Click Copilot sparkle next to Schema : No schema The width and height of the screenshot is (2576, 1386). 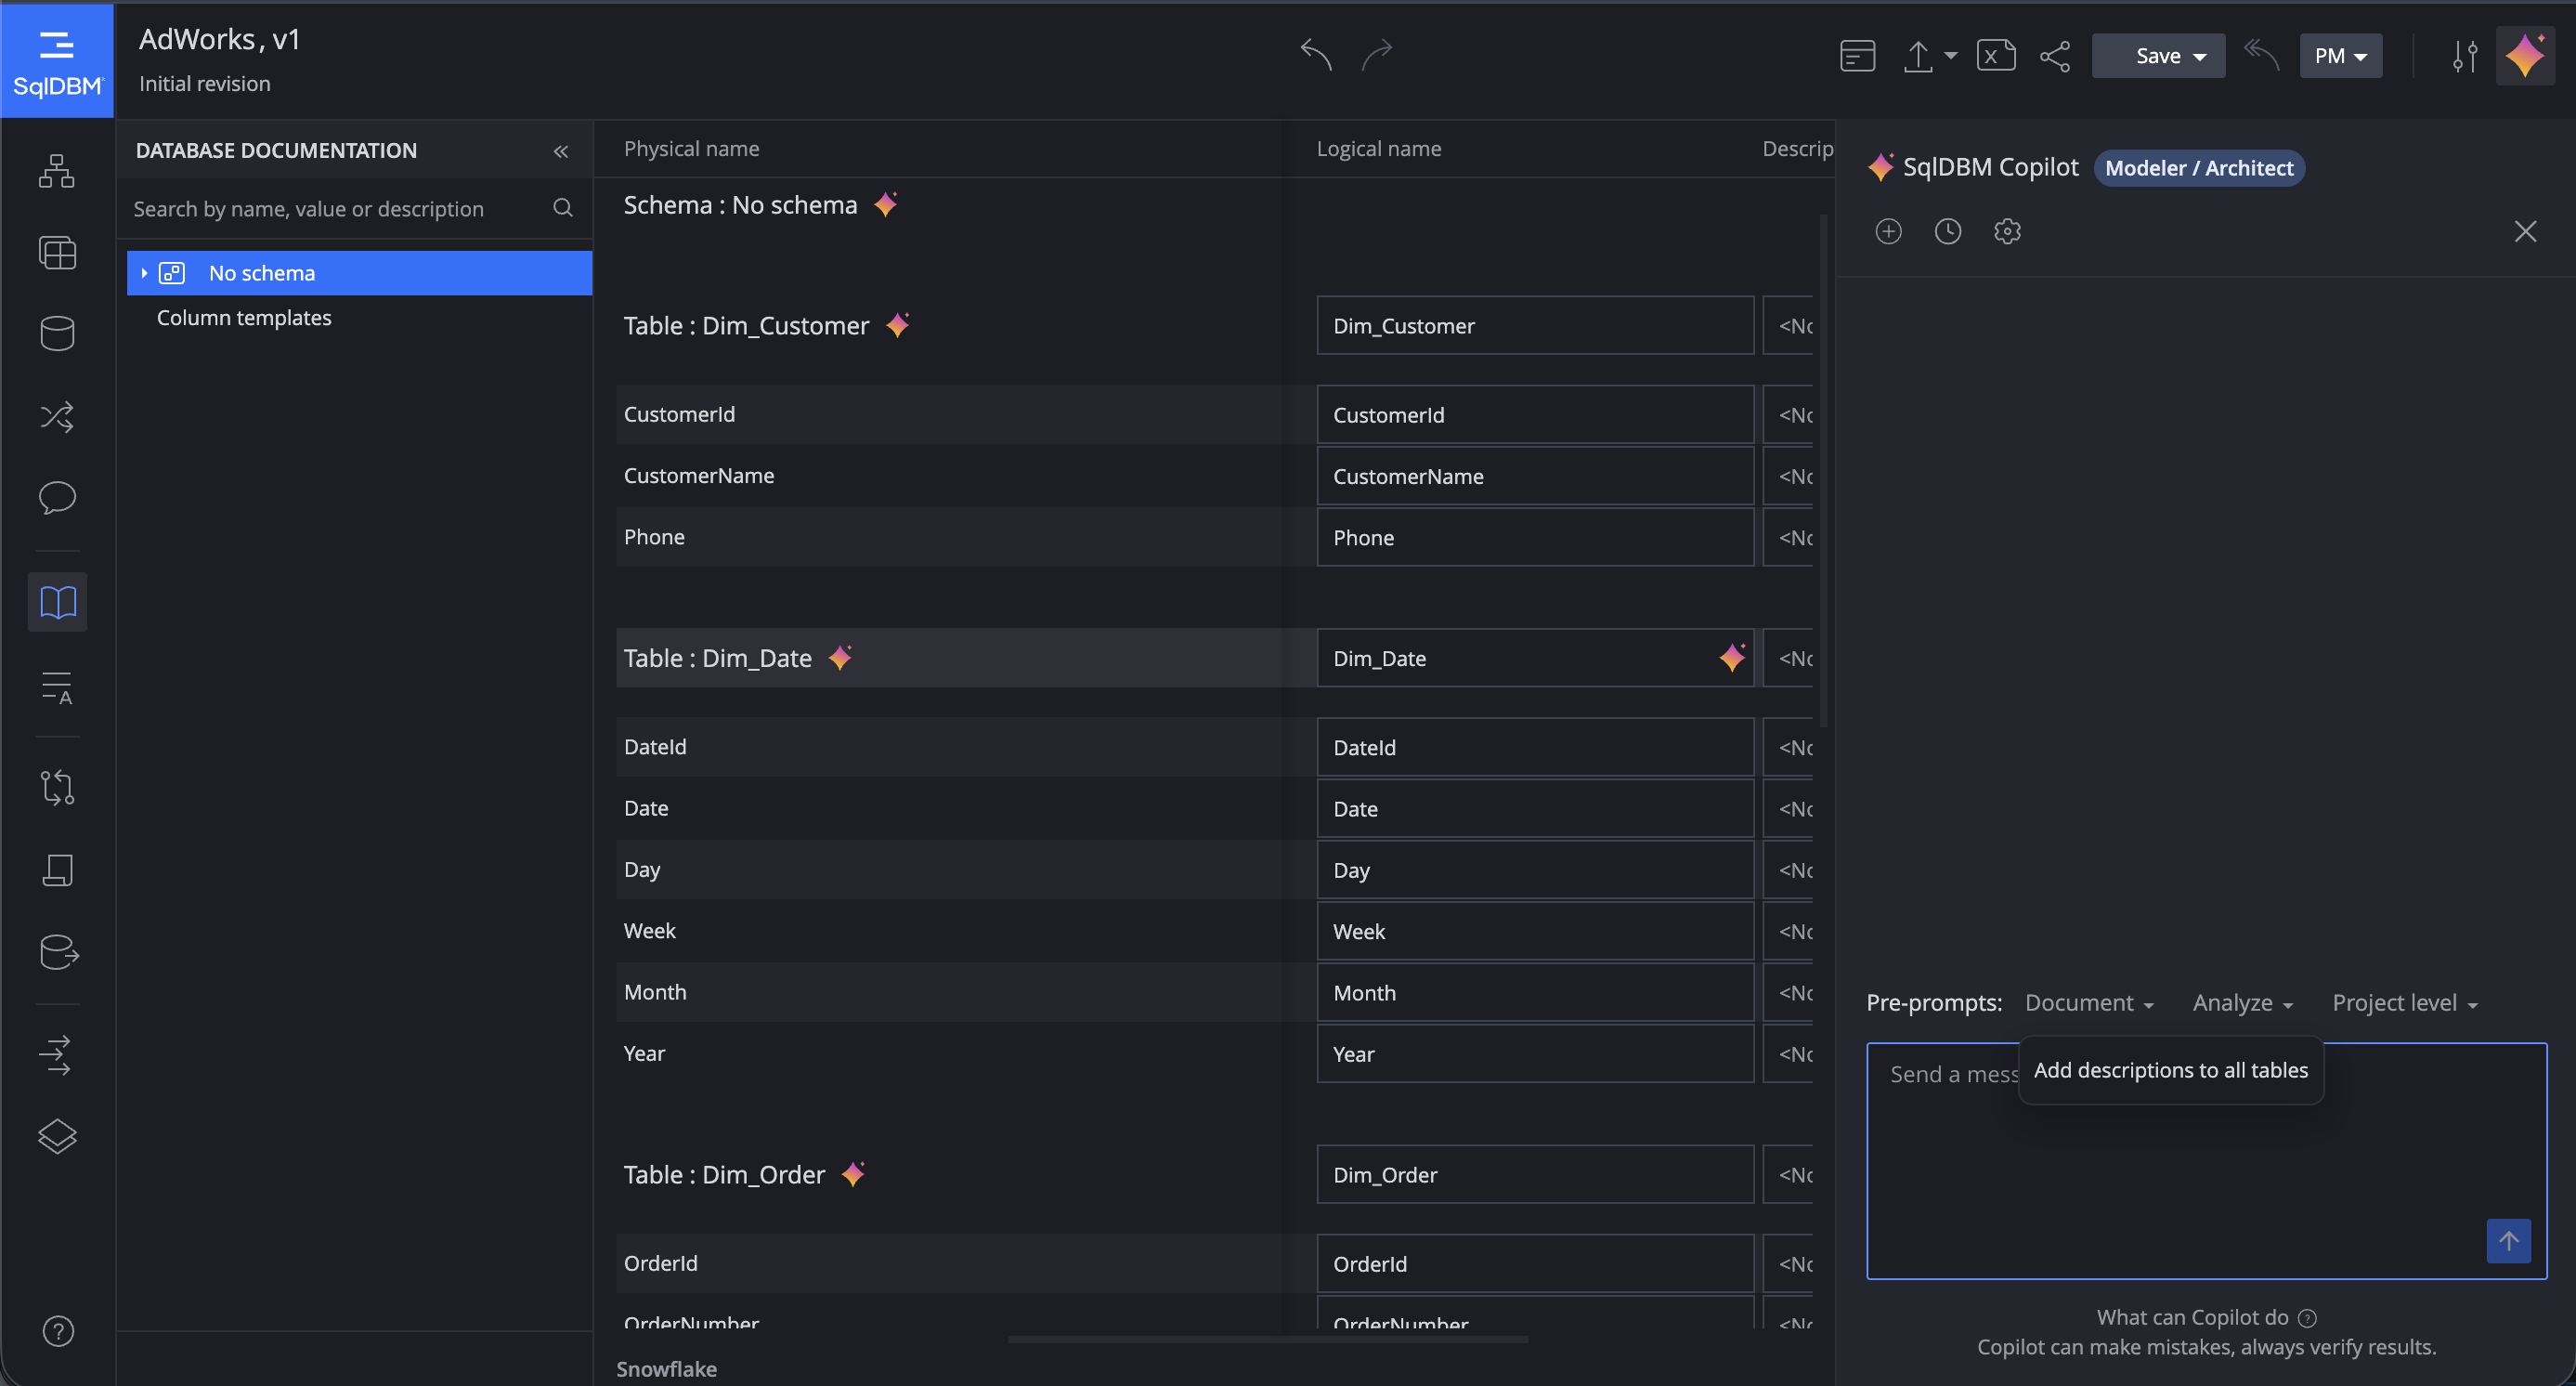pos(886,204)
